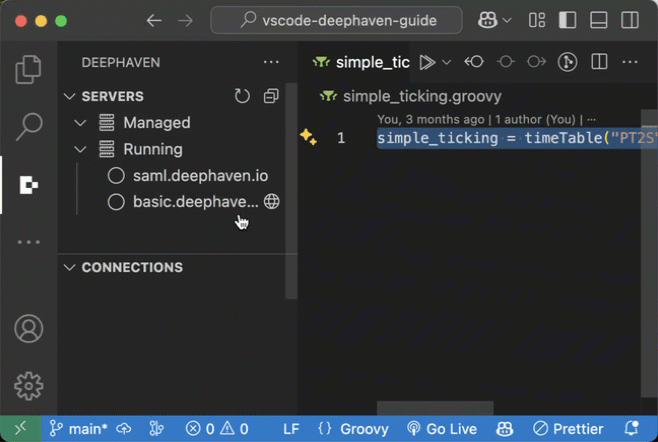Collapse all items in Servers panel
Screen dimensions: 658x442
(x=271, y=96)
